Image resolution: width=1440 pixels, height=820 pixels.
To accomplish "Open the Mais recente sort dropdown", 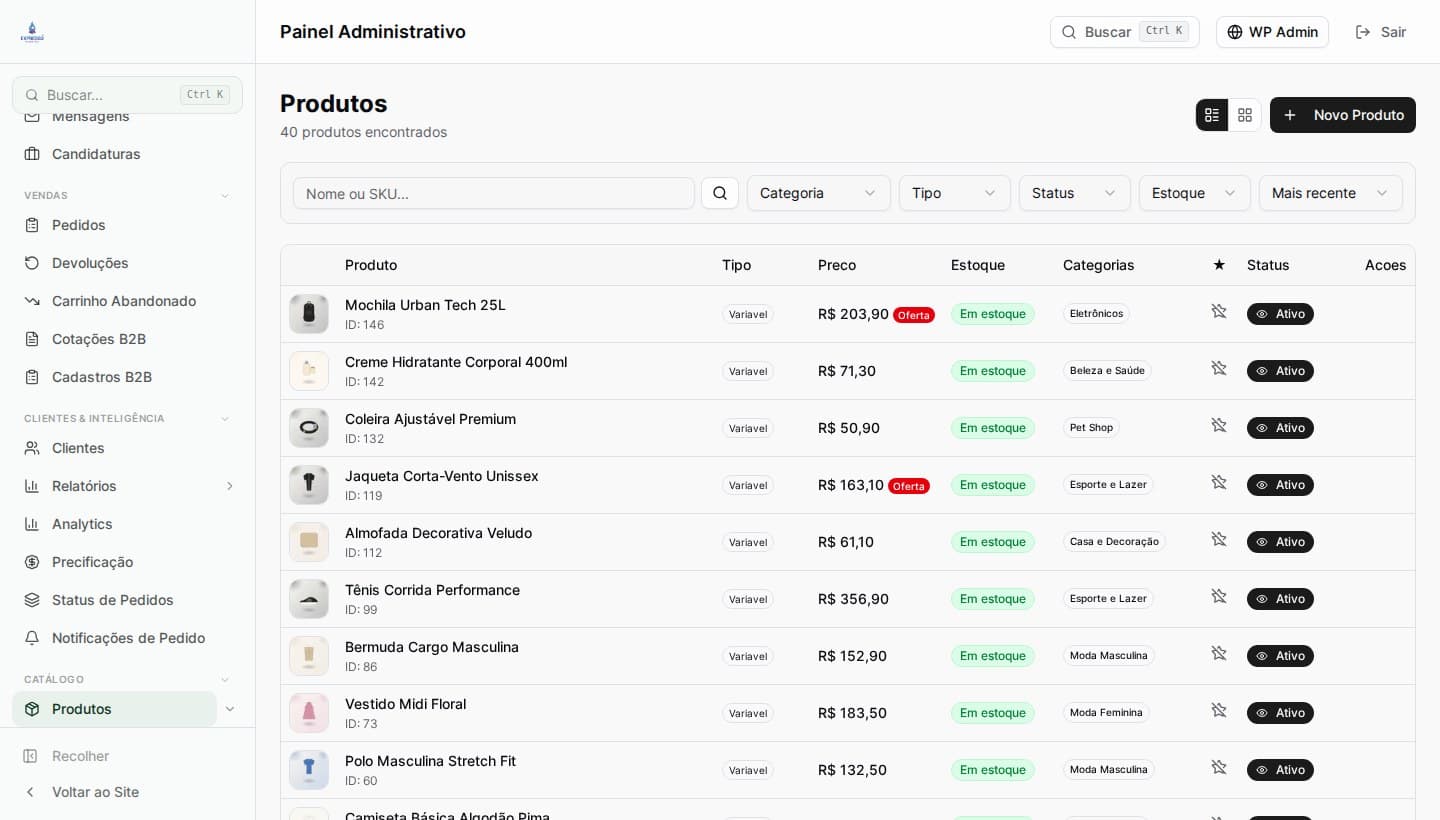I will 1330,193.
